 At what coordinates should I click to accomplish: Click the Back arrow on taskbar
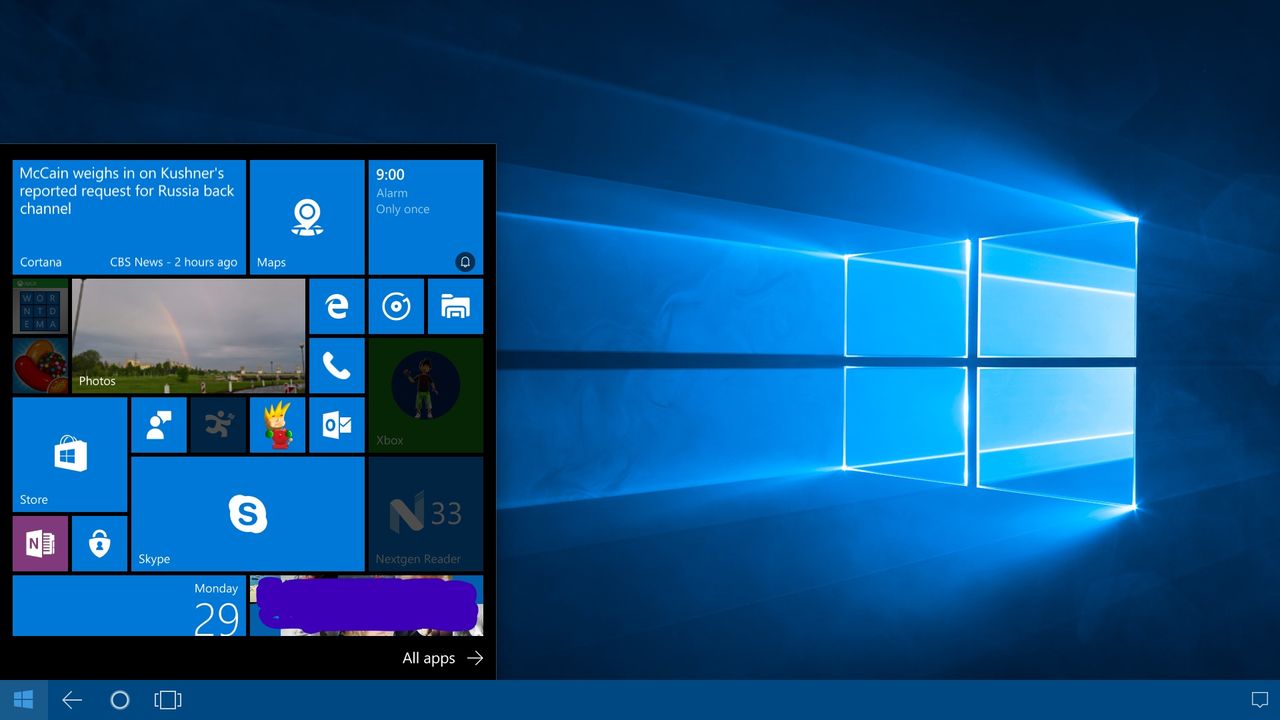point(72,700)
